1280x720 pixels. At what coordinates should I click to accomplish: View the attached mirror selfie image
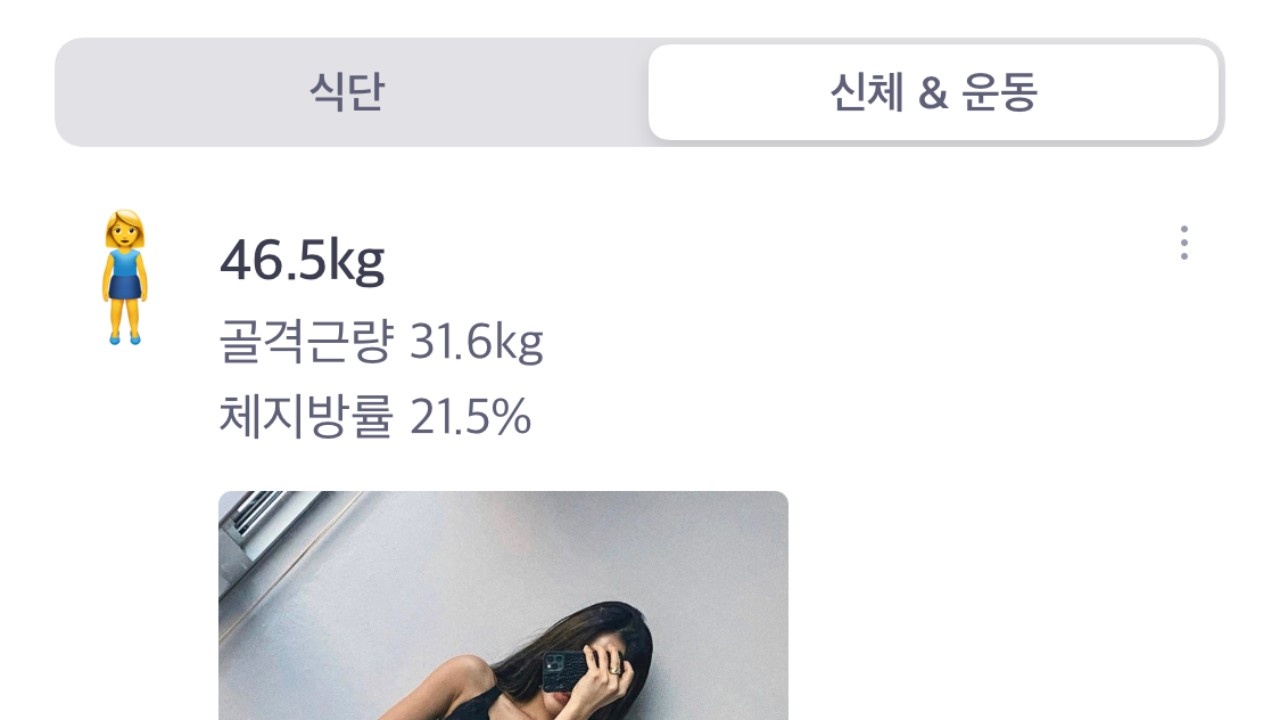pos(503,605)
